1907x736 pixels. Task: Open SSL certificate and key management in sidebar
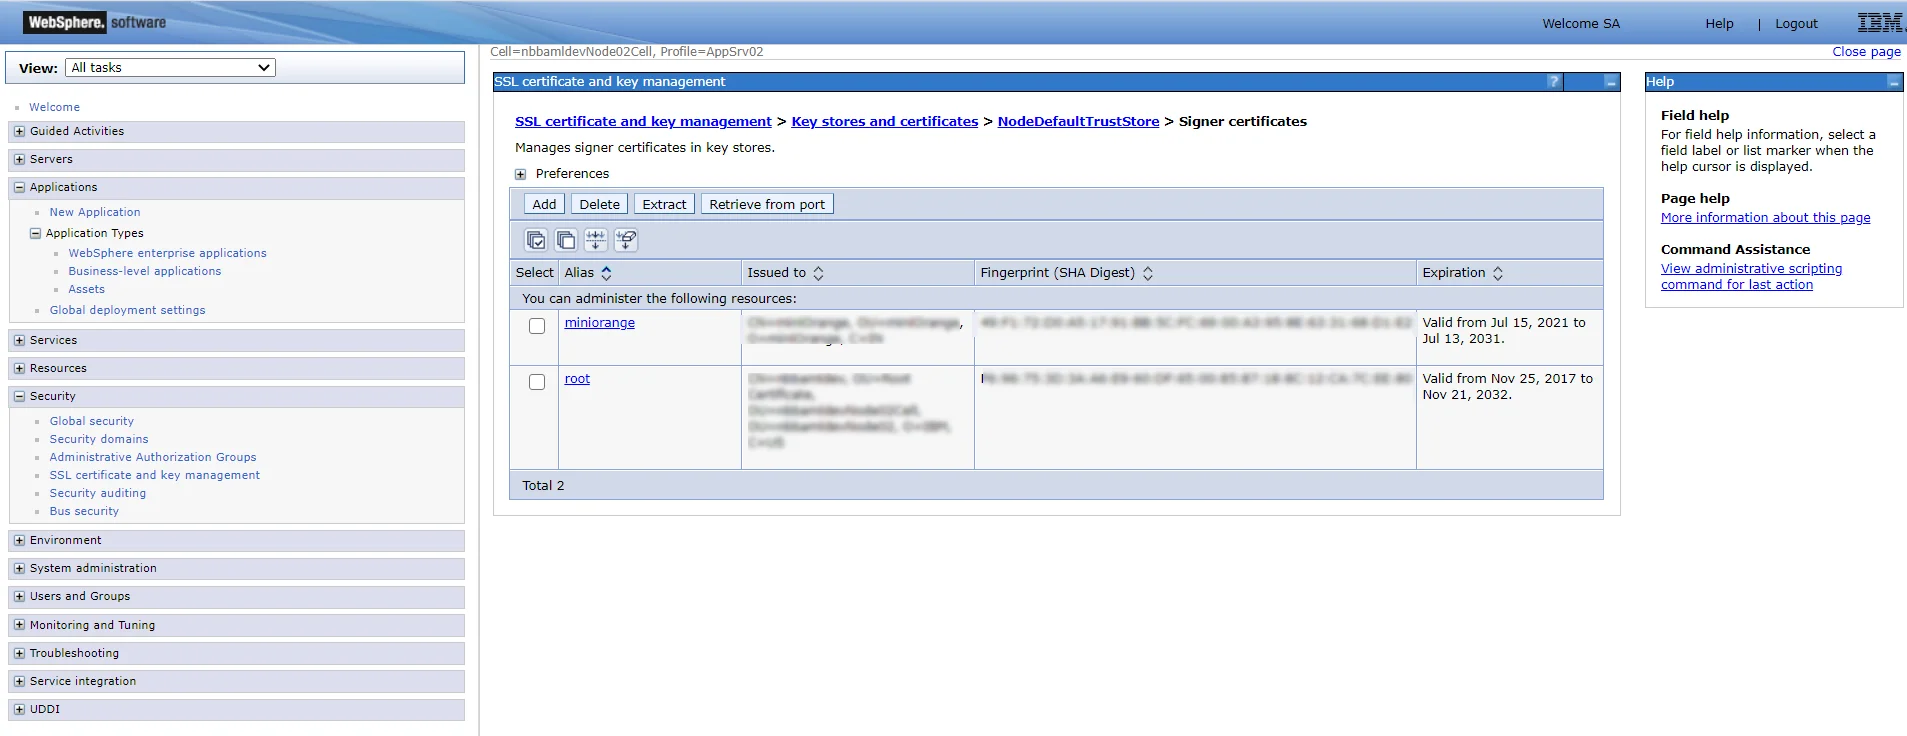tap(155, 475)
